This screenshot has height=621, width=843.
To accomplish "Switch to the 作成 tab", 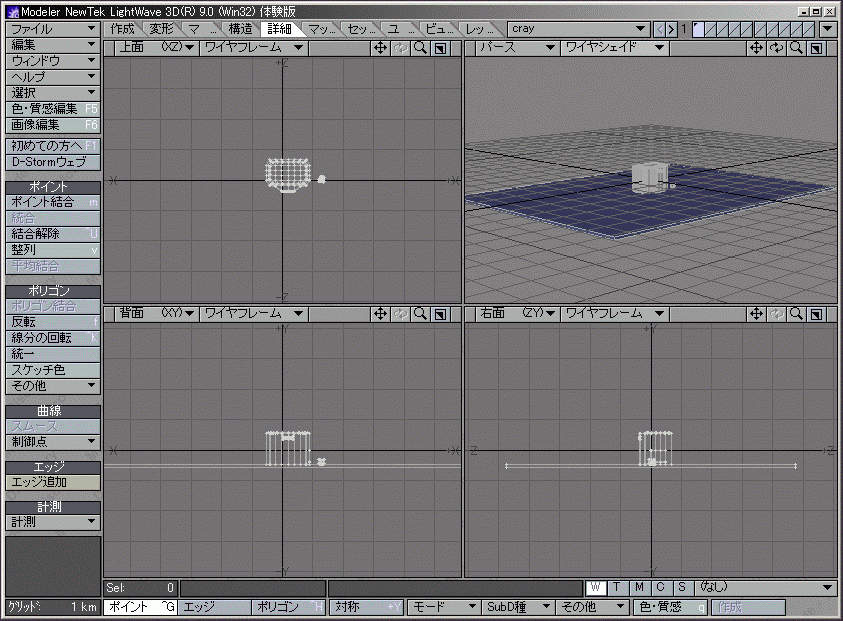I will tap(123, 29).
